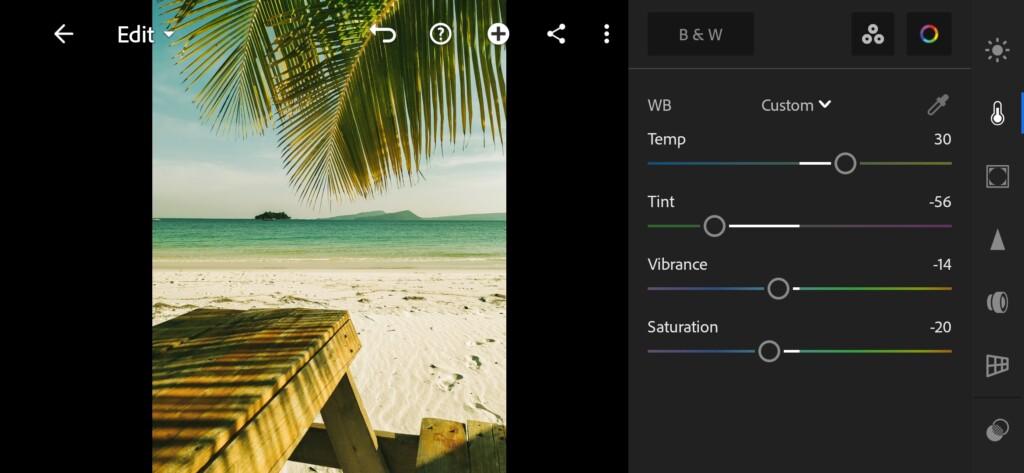This screenshot has height=473, width=1024.
Task: Open the Detail triangle icon
Action: (997, 239)
